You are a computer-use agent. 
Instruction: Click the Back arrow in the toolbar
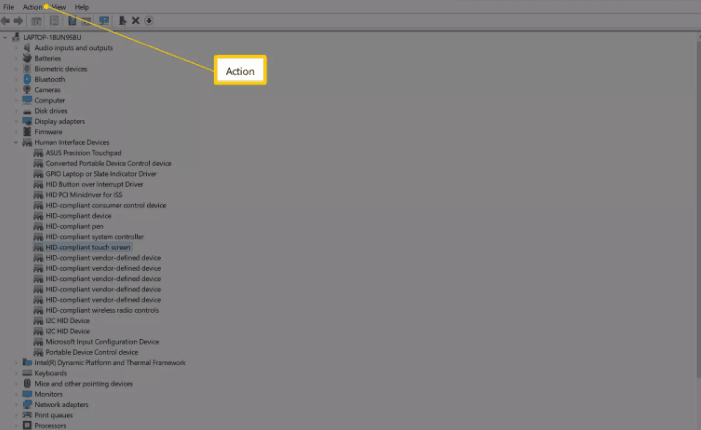point(6,20)
